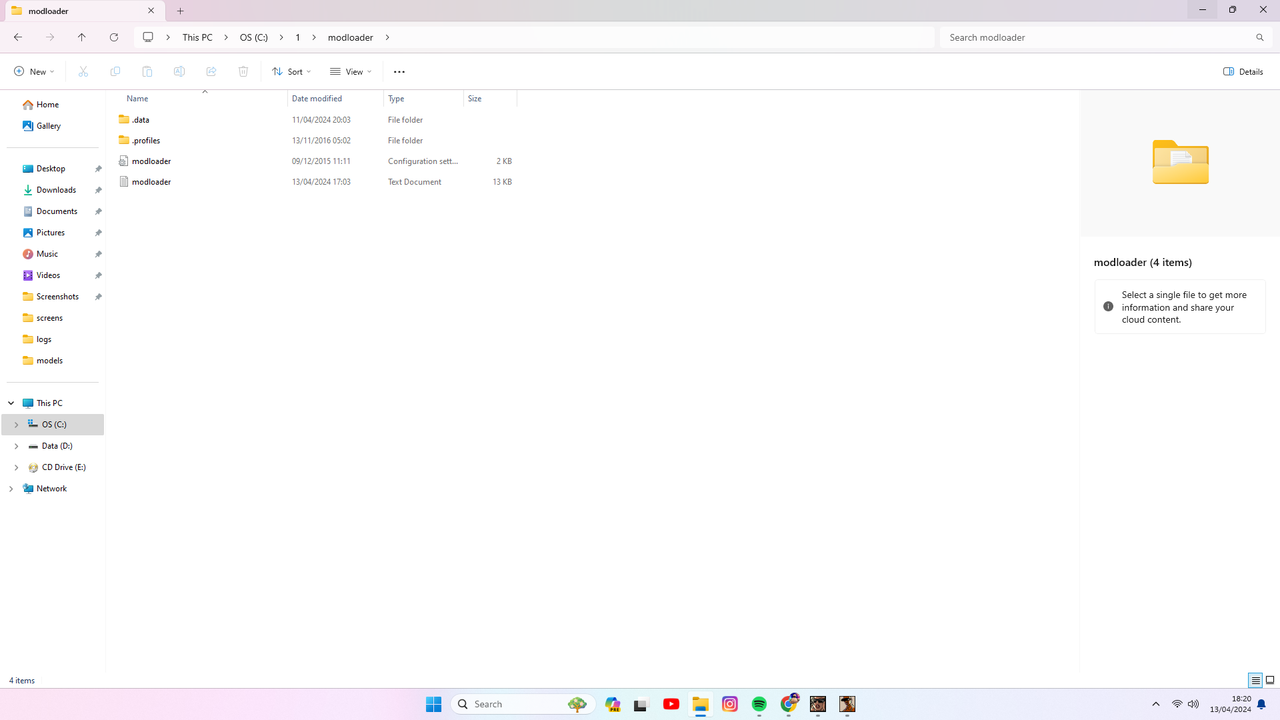Image resolution: width=1280 pixels, height=720 pixels.
Task: Open Desktop in quick access
Action: 52,169
